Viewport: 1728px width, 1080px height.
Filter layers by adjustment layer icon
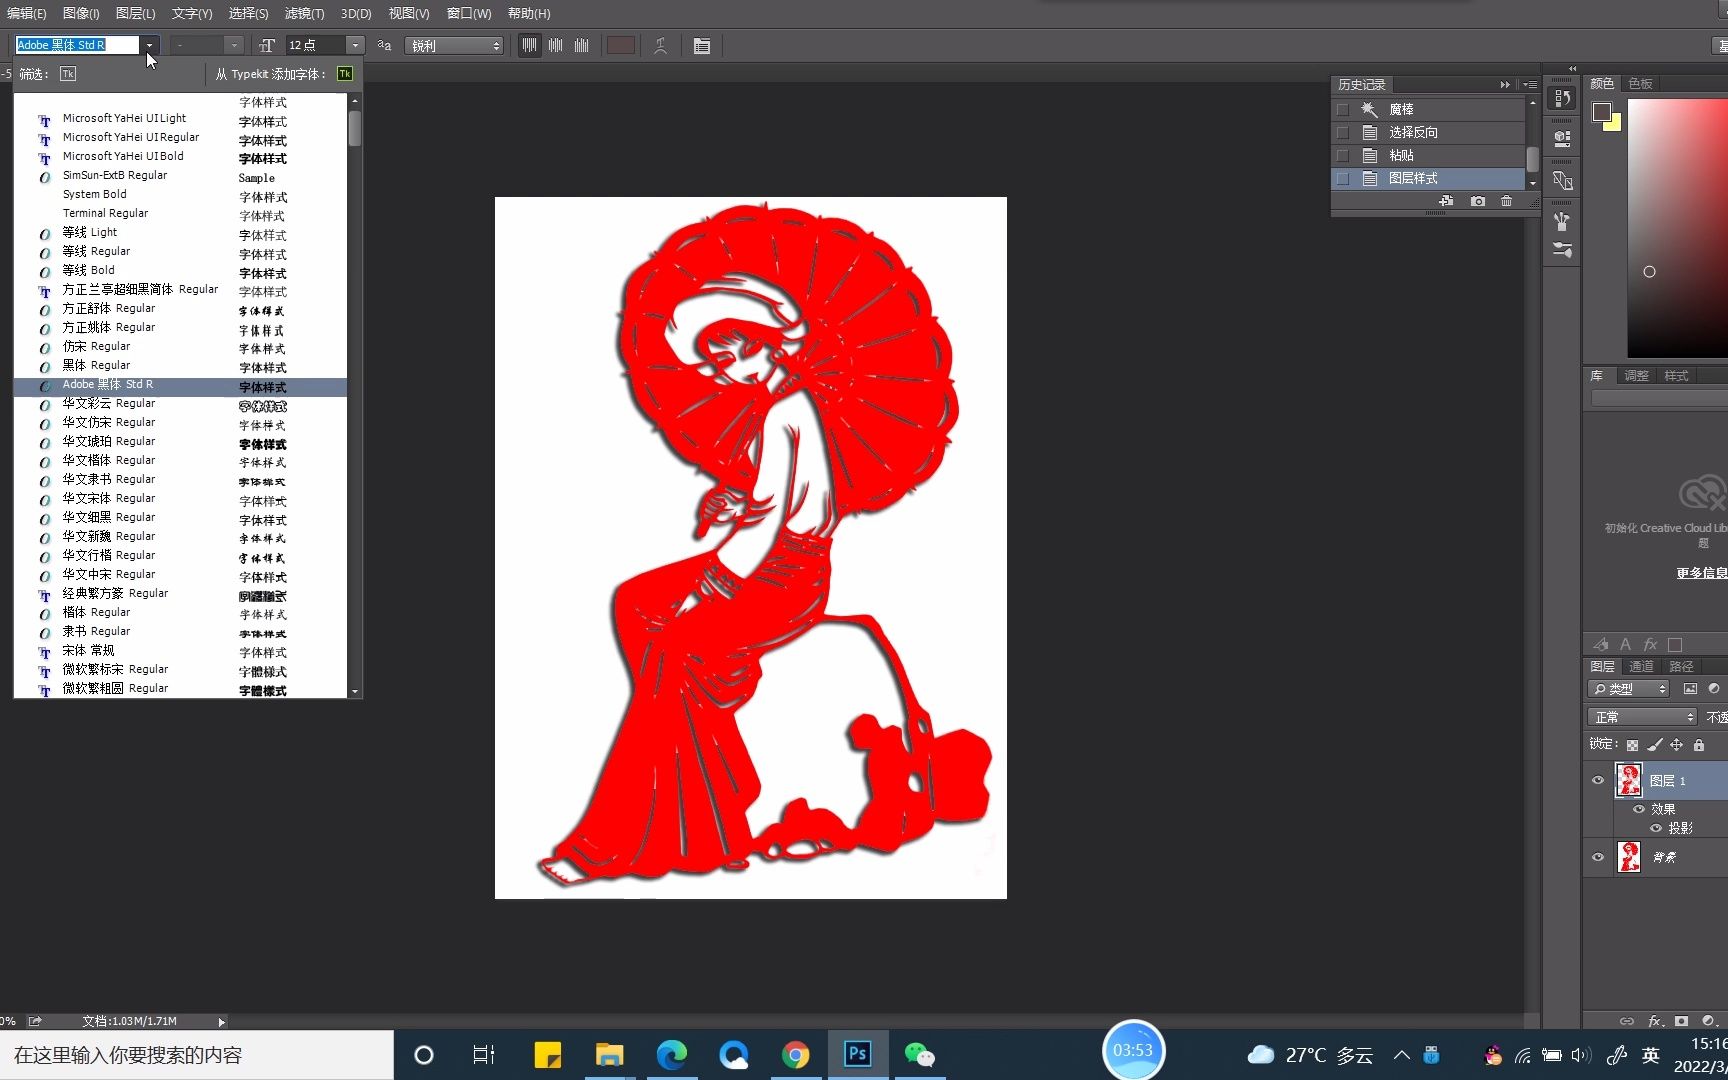1714,689
